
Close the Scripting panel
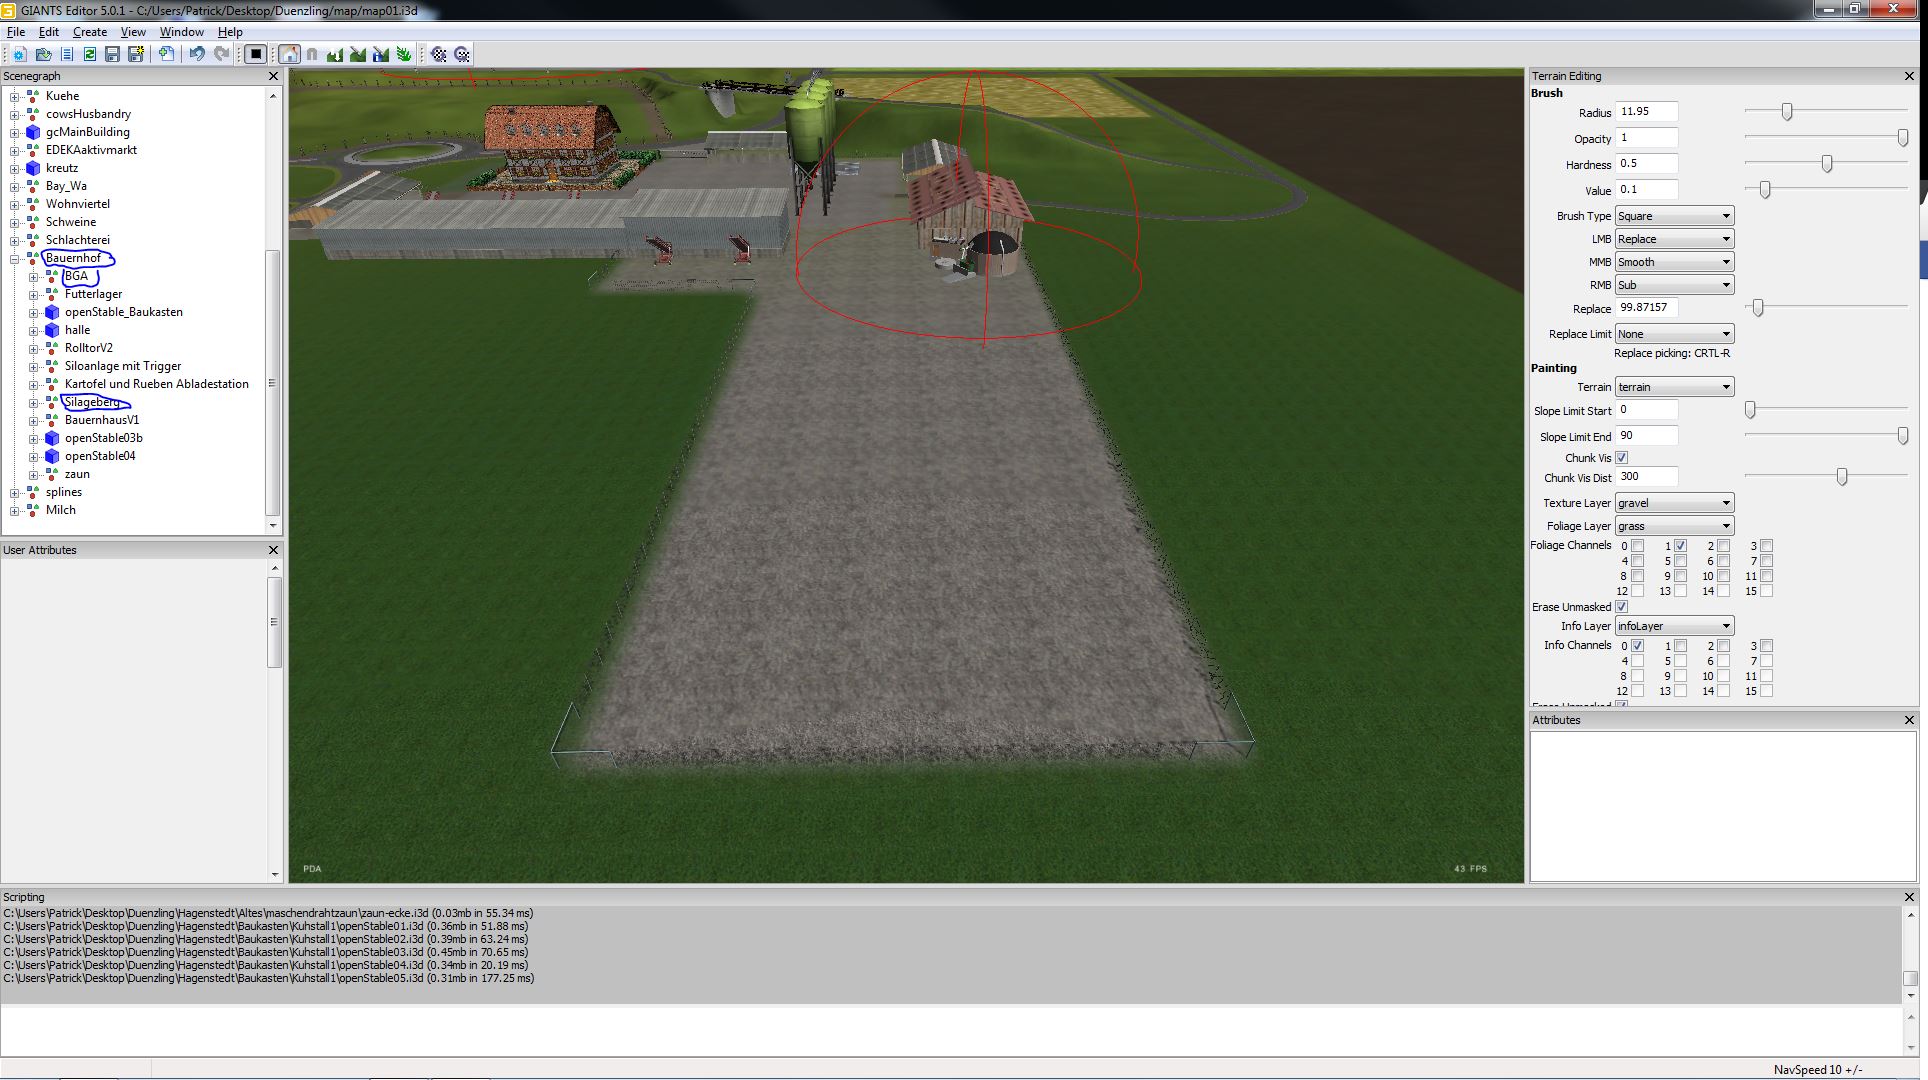pyautogui.click(x=1909, y=897)
